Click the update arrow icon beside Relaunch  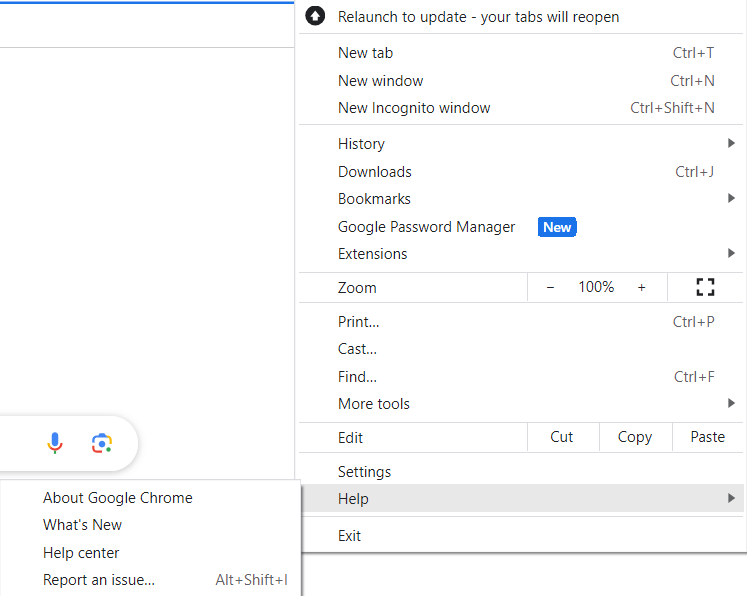tap(316, 16)
